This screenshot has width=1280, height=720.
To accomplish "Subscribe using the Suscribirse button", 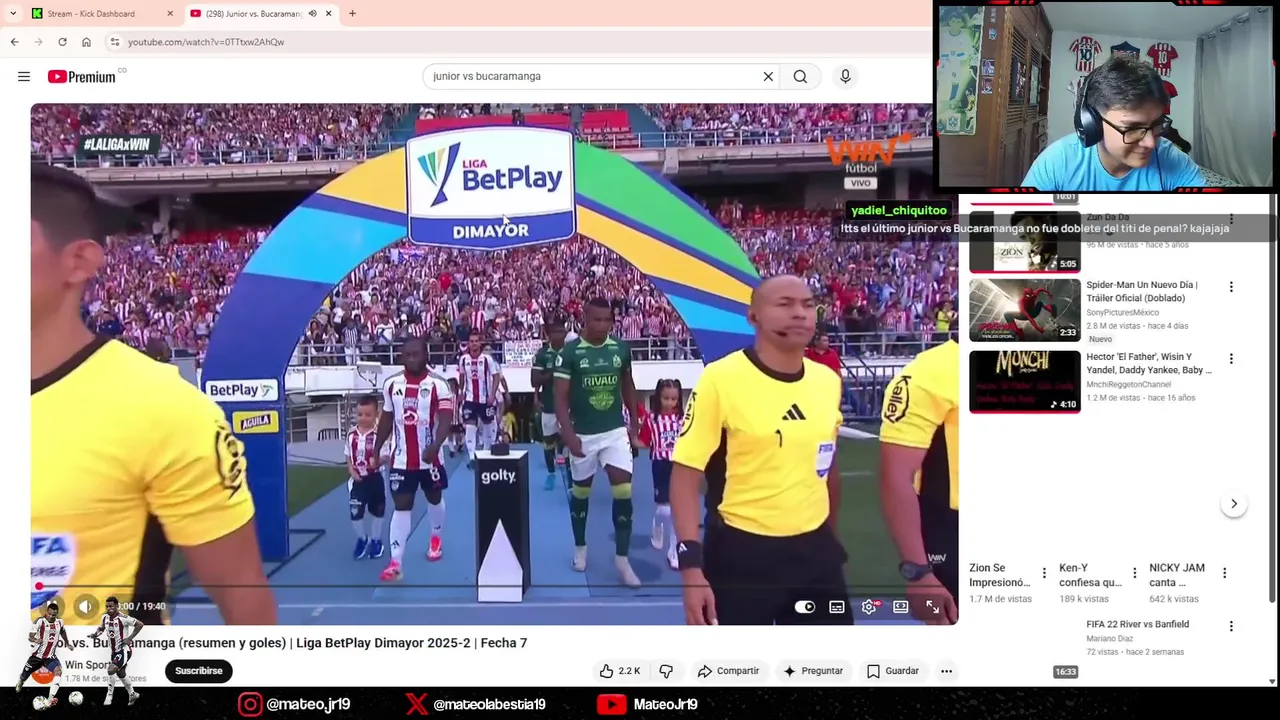I will [199, 671].
